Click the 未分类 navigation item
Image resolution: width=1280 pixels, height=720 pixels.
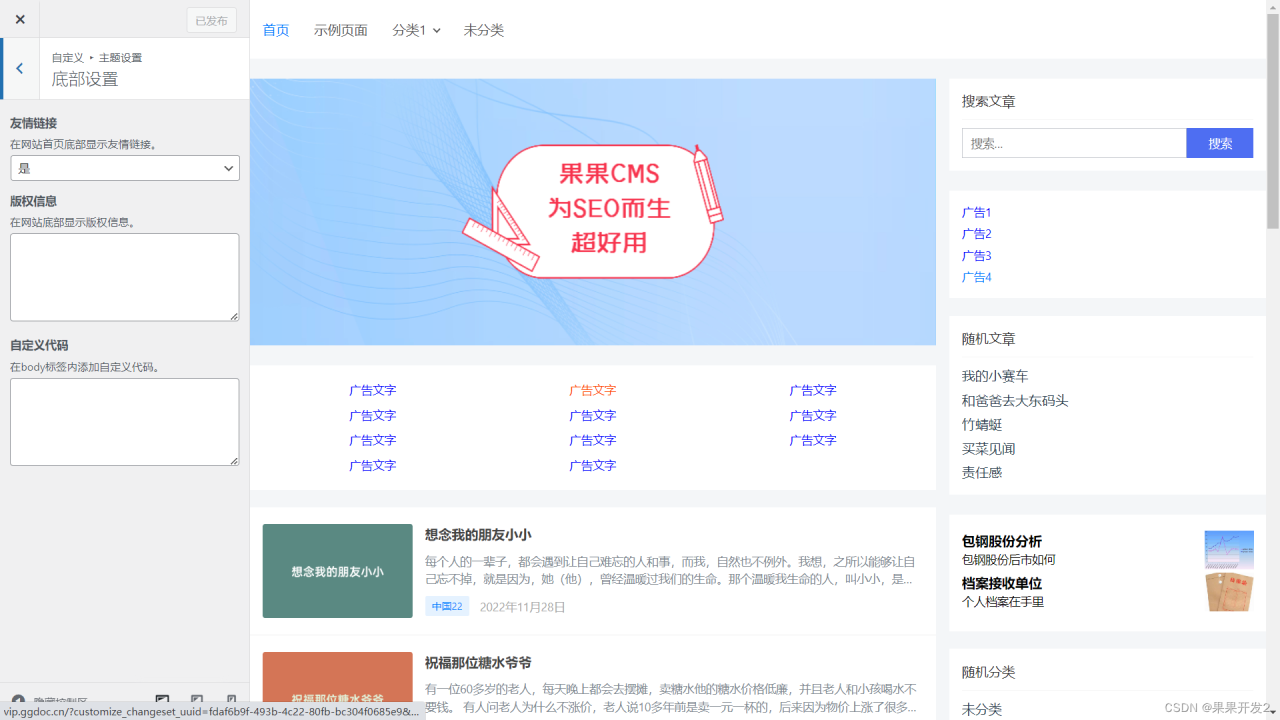(x=484, y=30)
